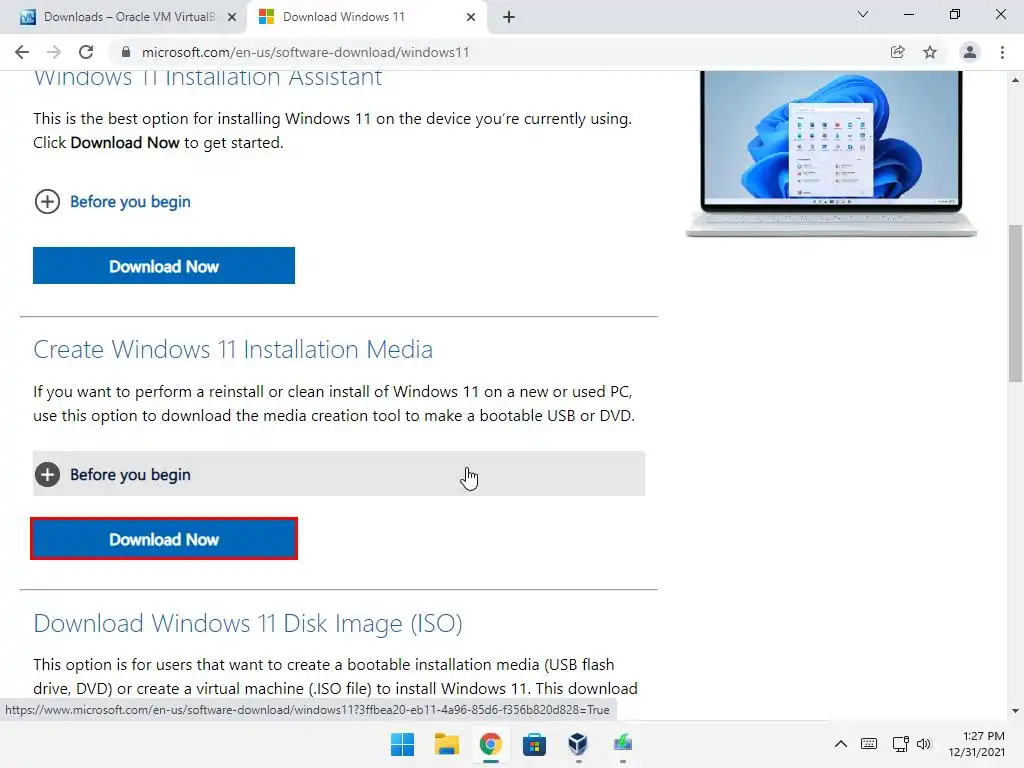
Task: Open a new browser tab
Action: (509, 17)
